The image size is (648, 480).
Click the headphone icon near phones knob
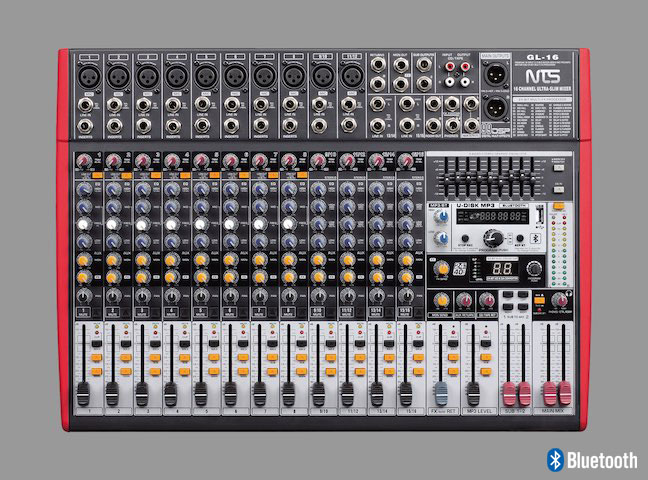tap(569, 294)
